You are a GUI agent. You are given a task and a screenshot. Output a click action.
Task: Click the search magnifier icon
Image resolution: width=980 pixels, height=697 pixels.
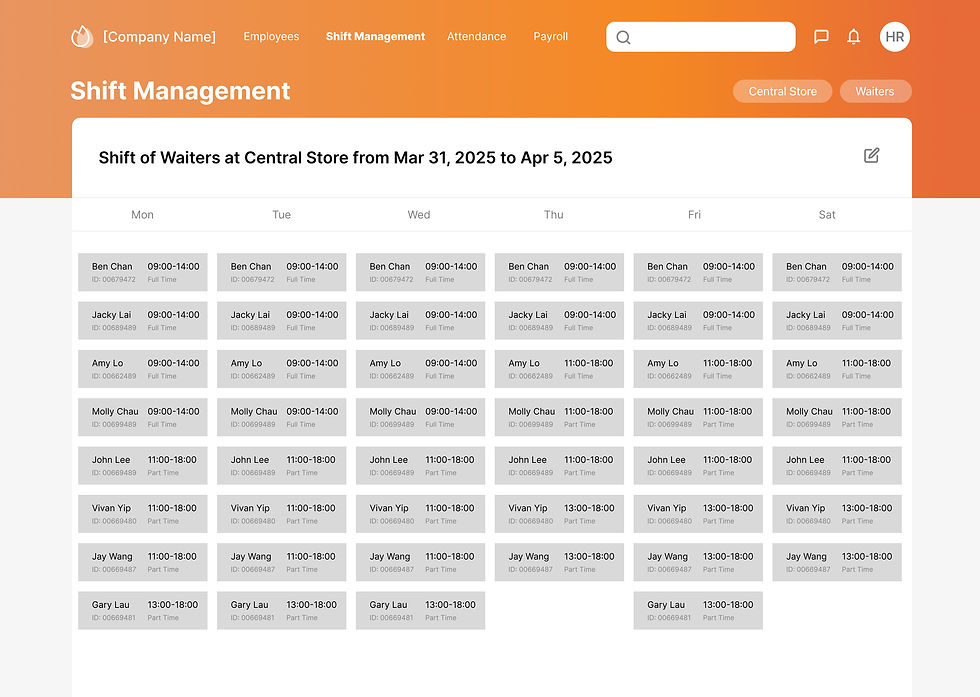(623, 36)
